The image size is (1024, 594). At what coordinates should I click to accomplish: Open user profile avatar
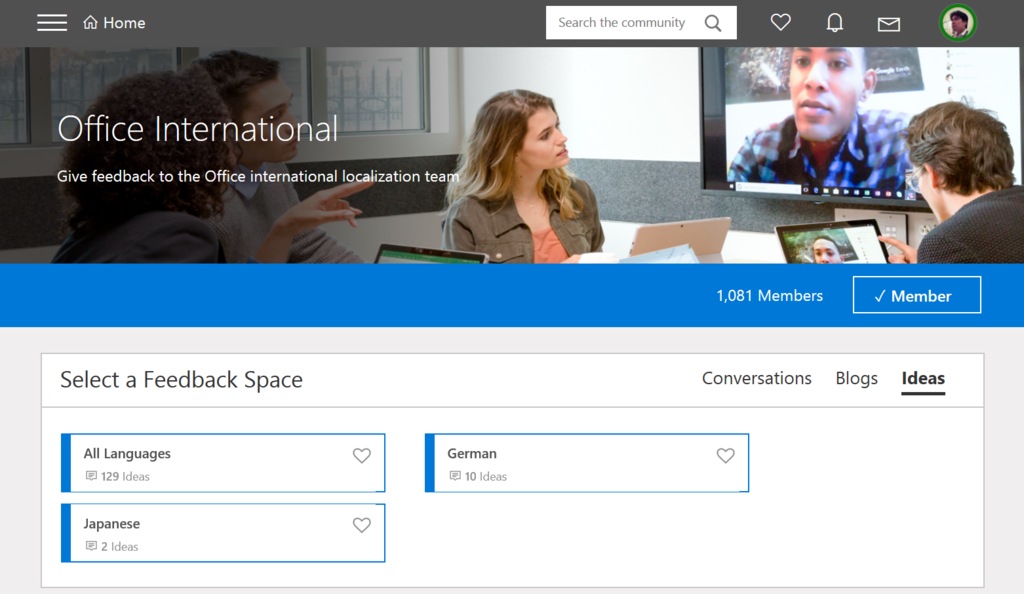point(958,23)
